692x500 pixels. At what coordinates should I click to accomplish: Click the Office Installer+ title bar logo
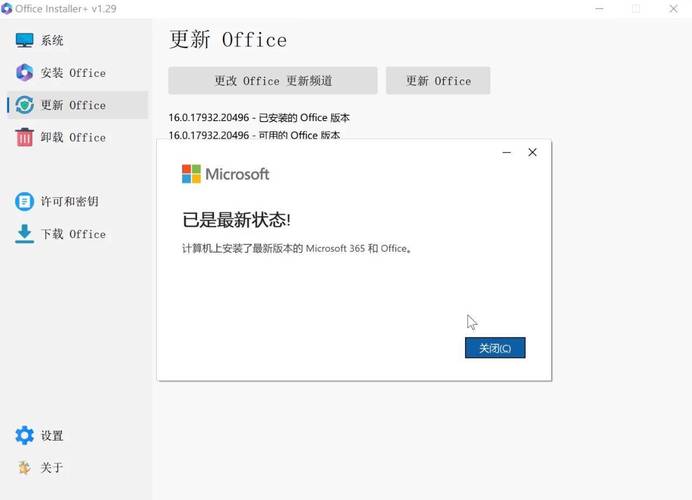[7, 9]
